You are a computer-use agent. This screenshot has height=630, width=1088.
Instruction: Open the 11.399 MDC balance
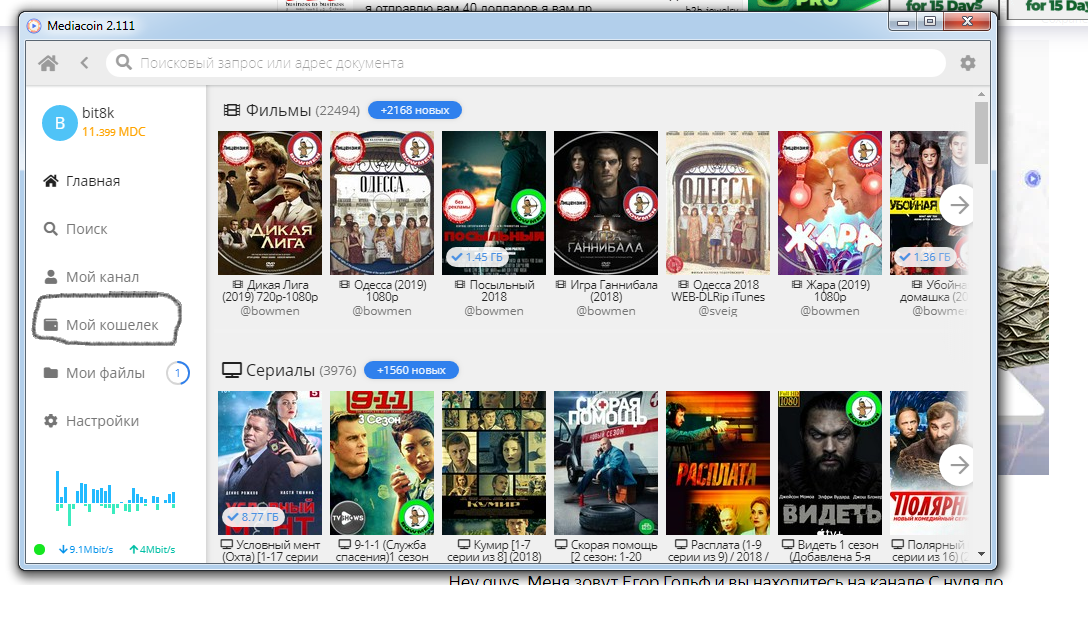click(x=114, y=132)
